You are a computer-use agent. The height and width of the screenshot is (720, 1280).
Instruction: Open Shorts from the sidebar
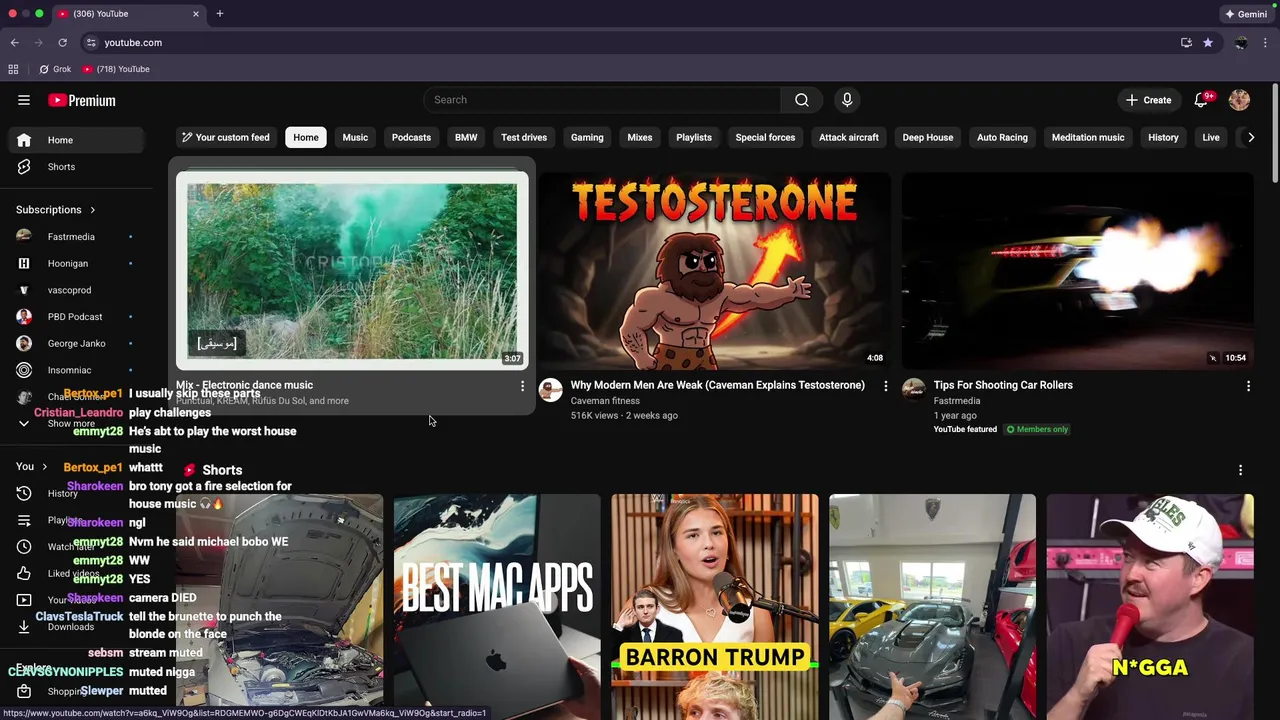coord(61,167)
